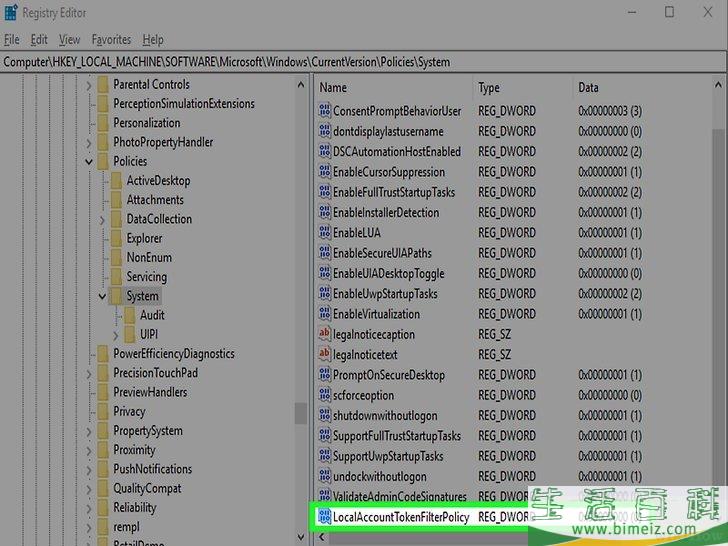728x546 pixels.
Task: Click the Registry Editor app icon in title bar
Action: pos(11,14)
